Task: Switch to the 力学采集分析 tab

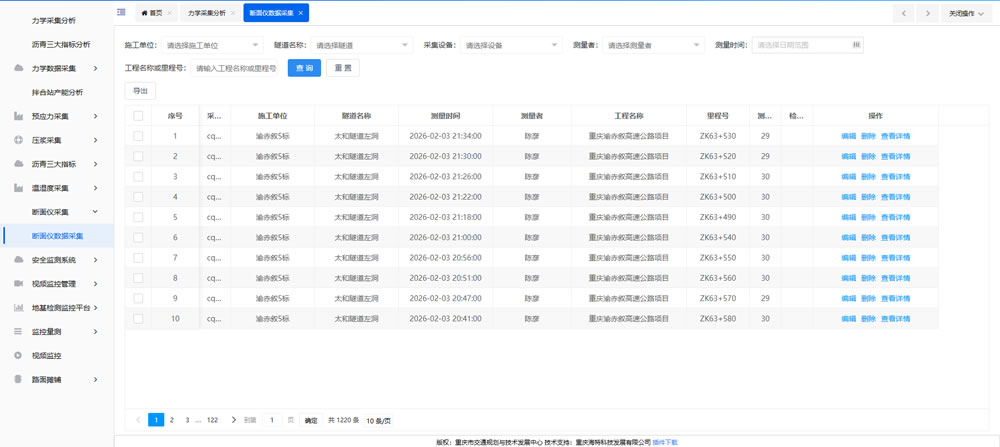Action: click(x=206, y=13)
